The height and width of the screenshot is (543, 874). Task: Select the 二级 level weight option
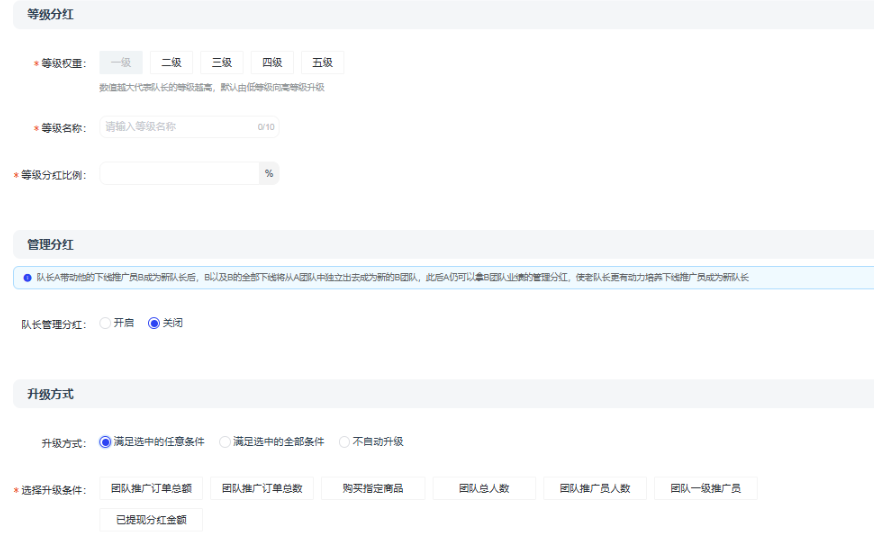point(171,63)
